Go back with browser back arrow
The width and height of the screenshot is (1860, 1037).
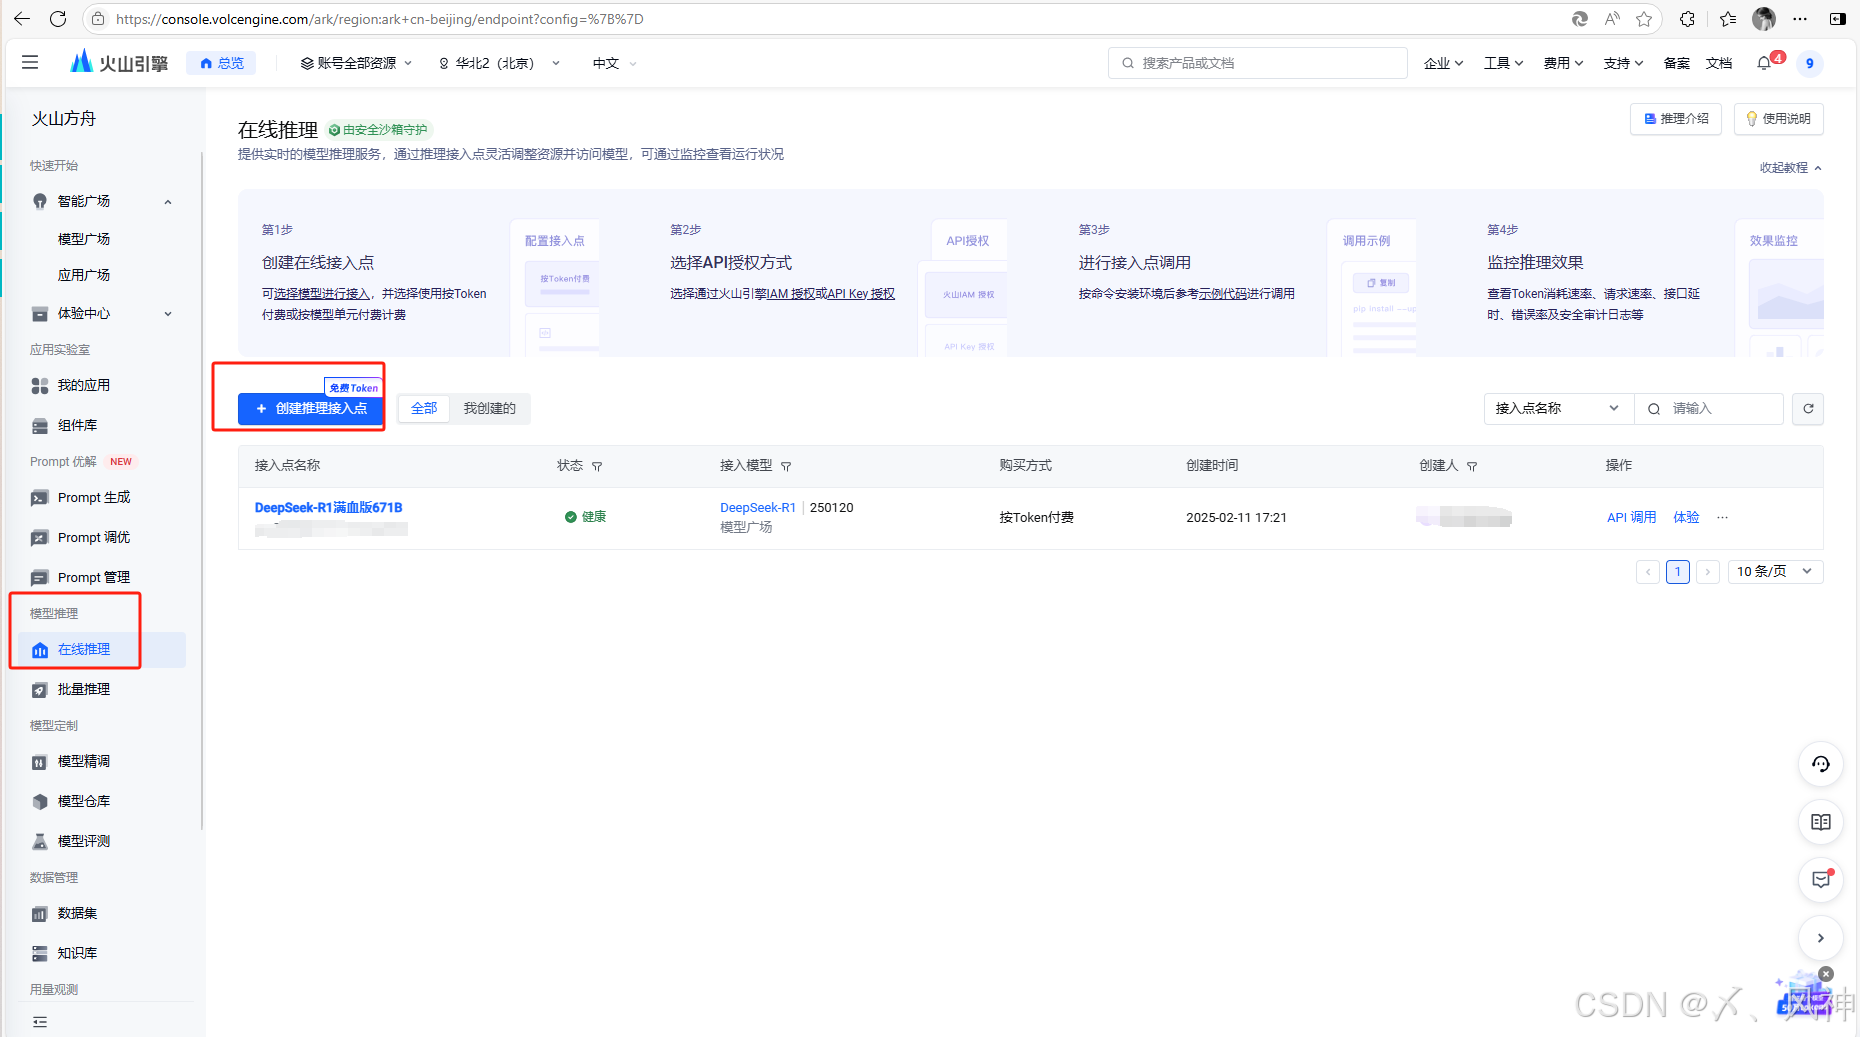[x=22, y=18]
